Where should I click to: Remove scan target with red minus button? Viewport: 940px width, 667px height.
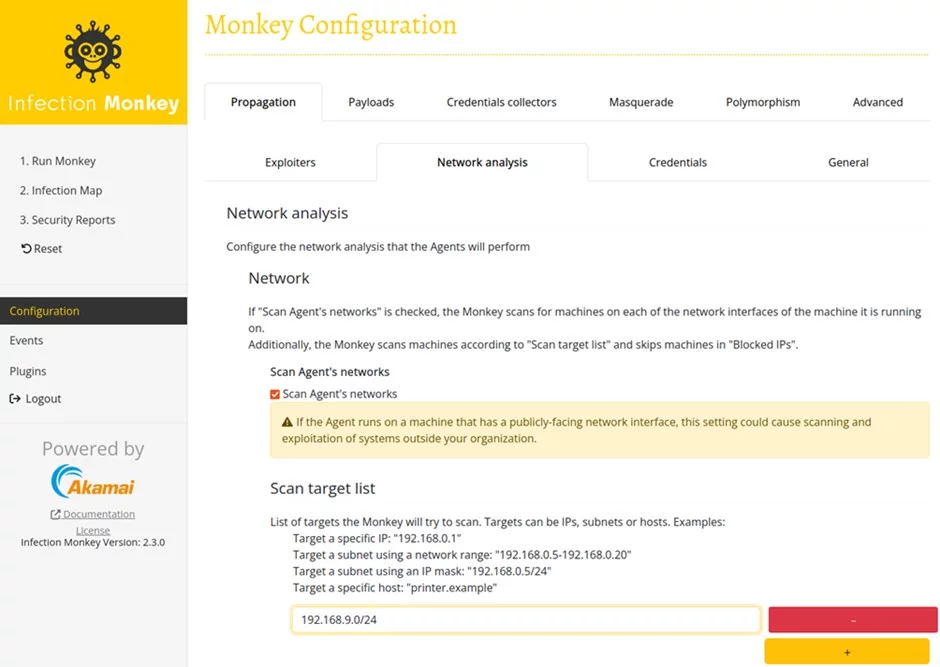[x=852, y=620]
